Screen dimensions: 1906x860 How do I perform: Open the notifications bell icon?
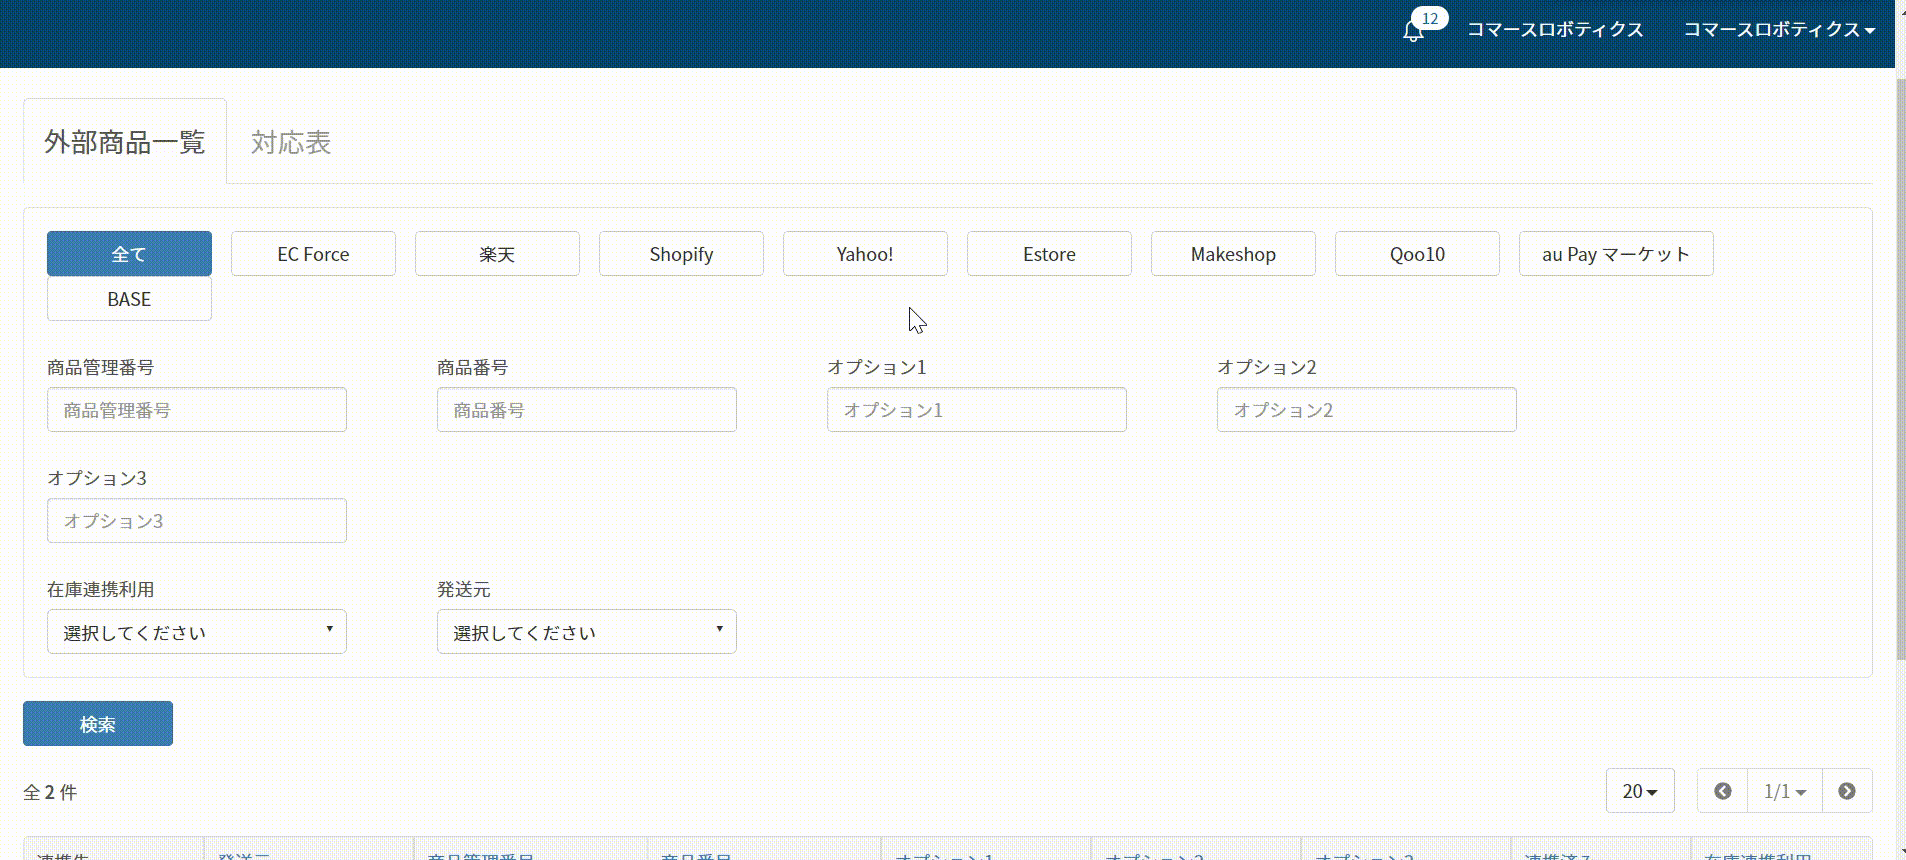(1413, 31)
